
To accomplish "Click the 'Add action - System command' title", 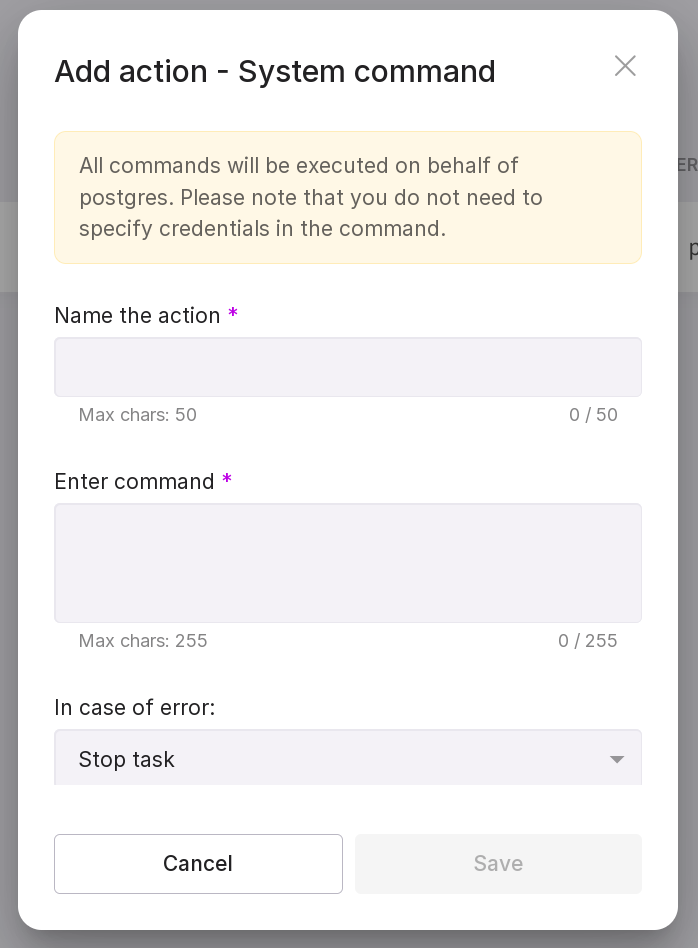I will click(x=275, y=72).
